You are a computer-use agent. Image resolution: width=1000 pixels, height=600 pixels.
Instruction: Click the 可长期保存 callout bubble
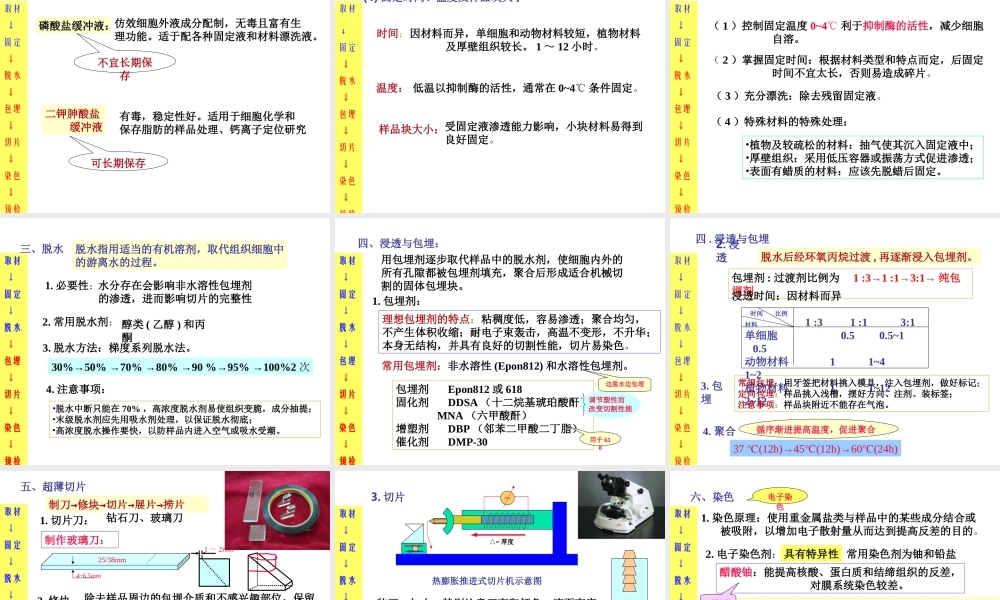118,163
